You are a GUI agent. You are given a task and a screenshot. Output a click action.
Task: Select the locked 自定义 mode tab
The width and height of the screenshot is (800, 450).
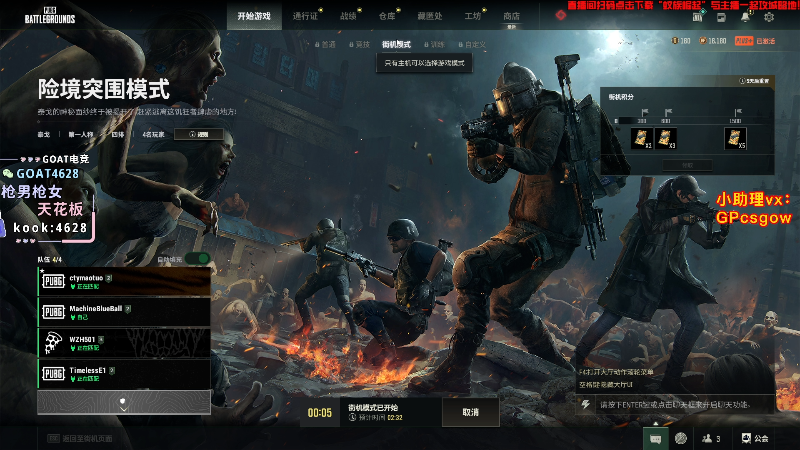[472, 44]
